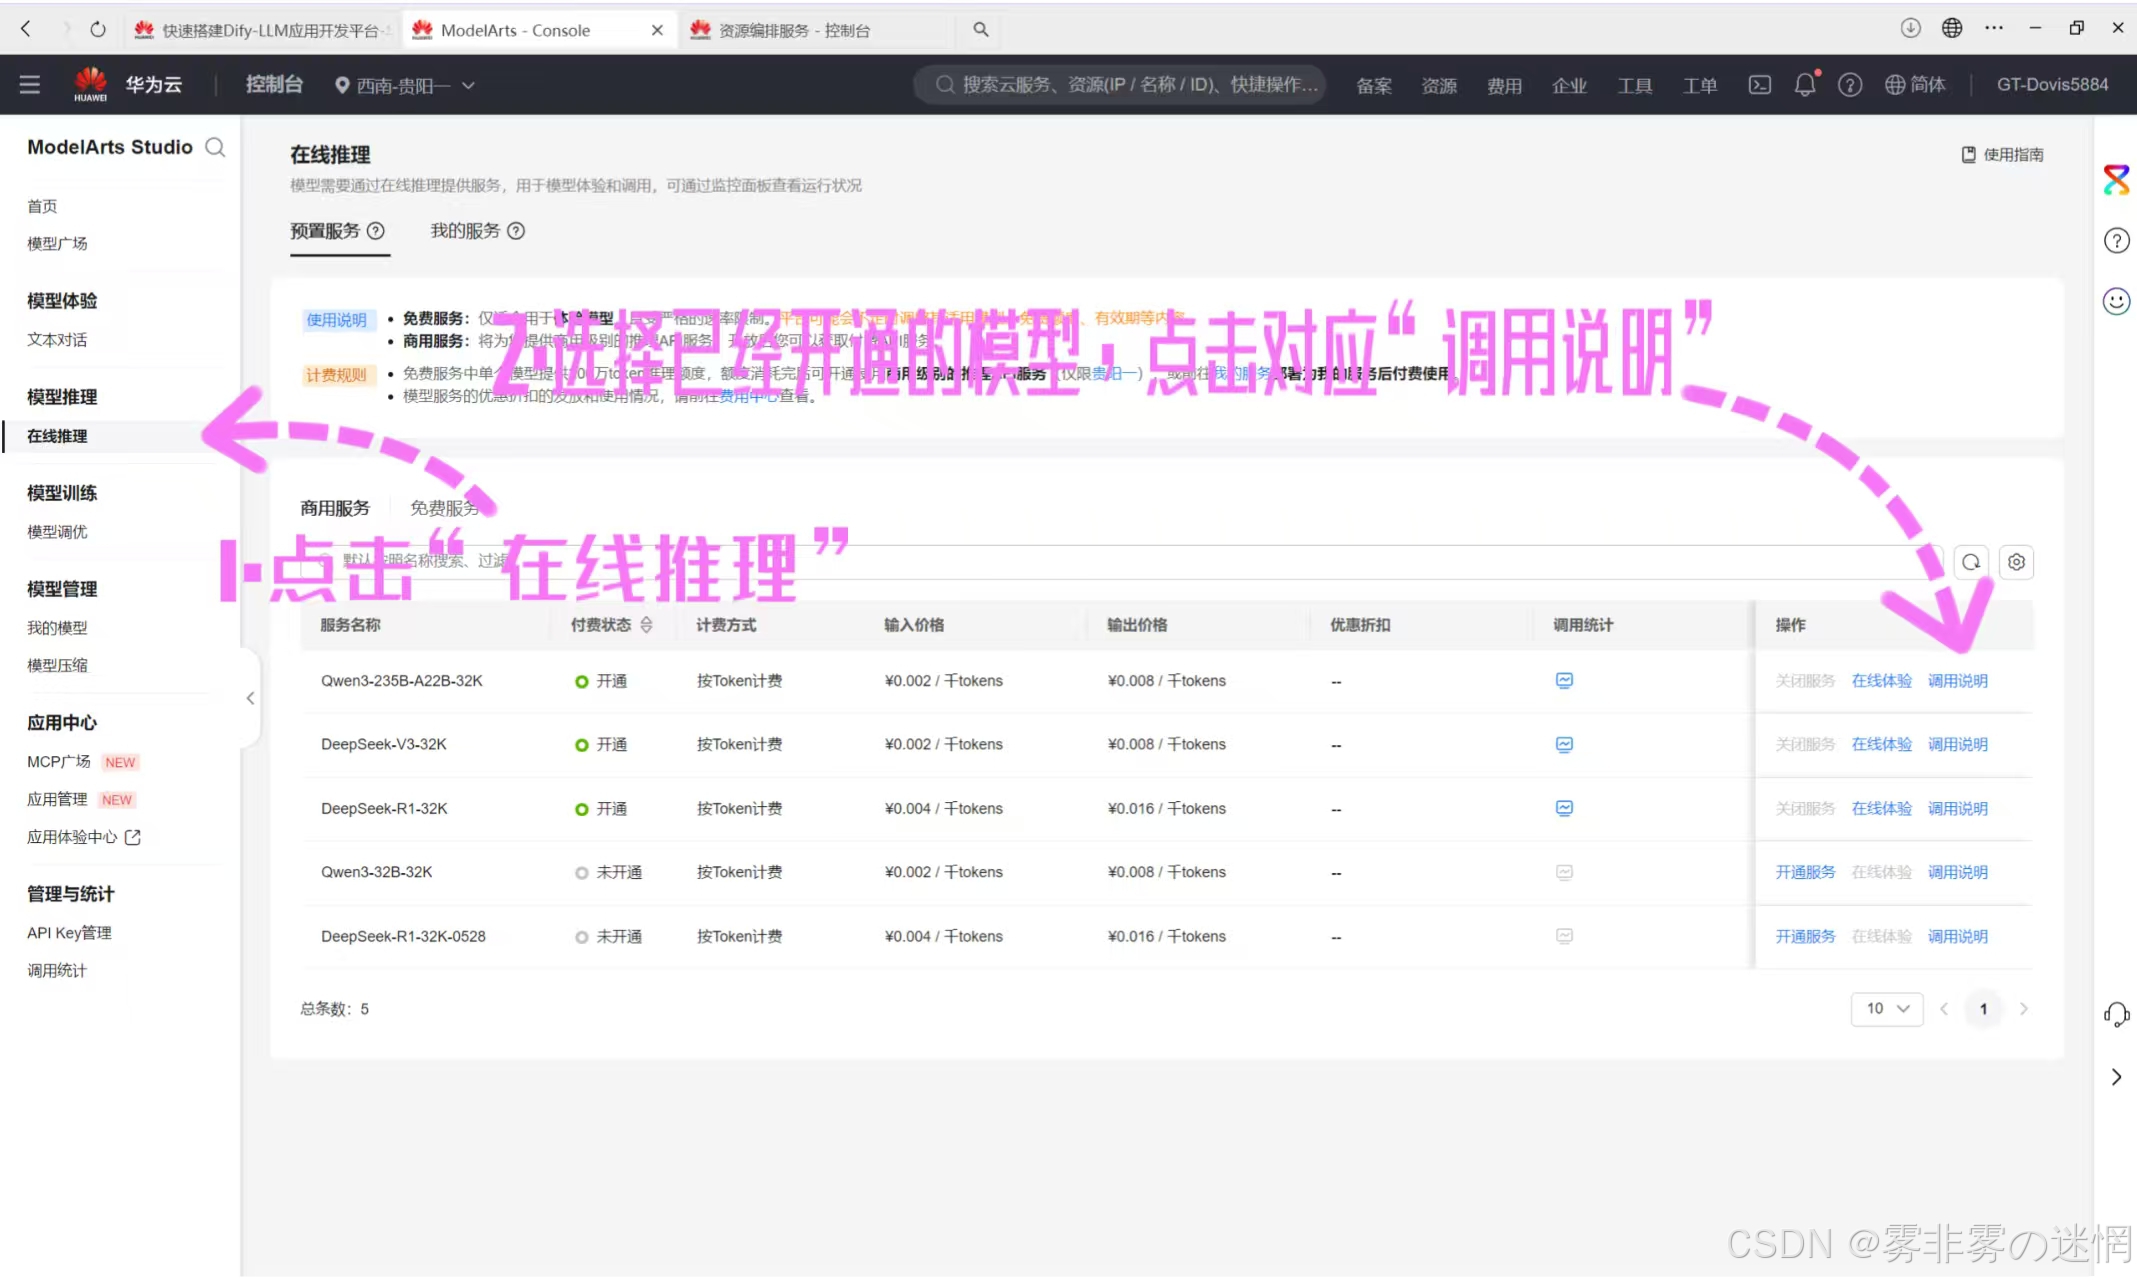Open the notification bell
The width and height of the screenshot is (2137, 1280).
[x=1805, y=85]
